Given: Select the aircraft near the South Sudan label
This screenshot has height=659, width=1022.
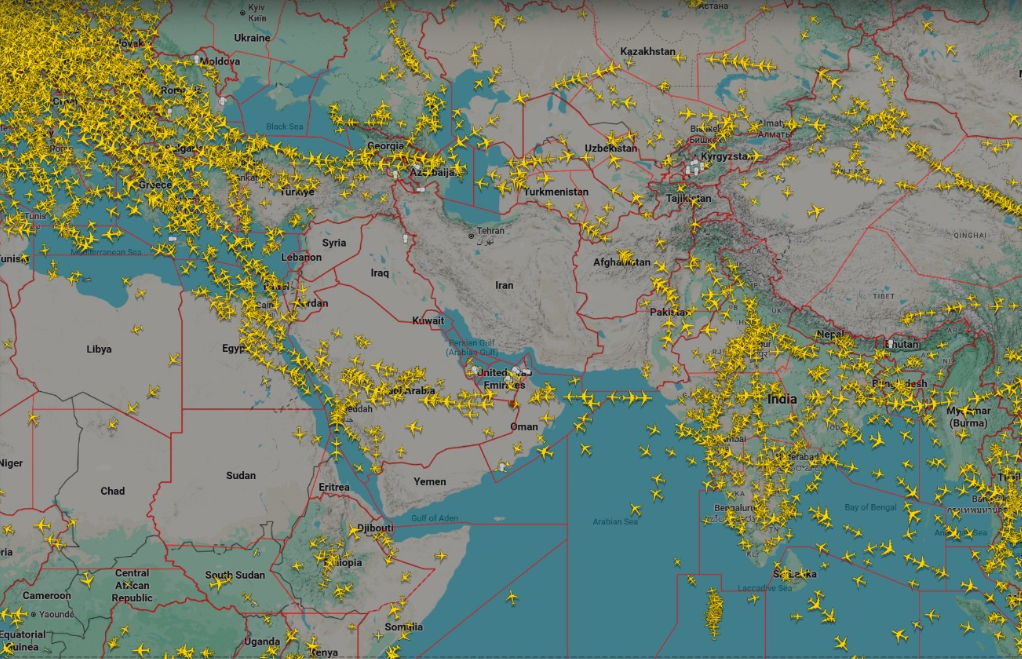Looking at the screenshot, I should coord(218,584).
